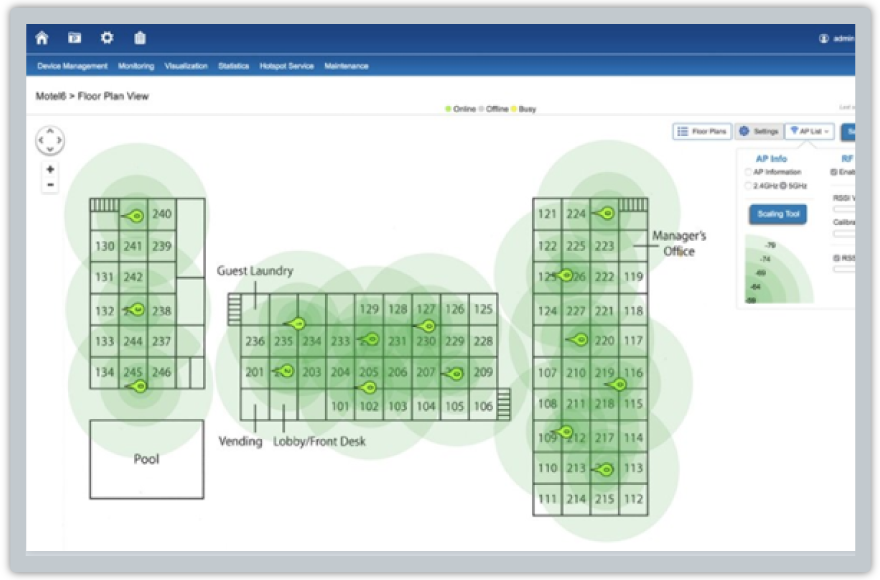Screen dimensions: 880x580
Task: Expand the AP List dropdown
Action: [x=809, y=131]
